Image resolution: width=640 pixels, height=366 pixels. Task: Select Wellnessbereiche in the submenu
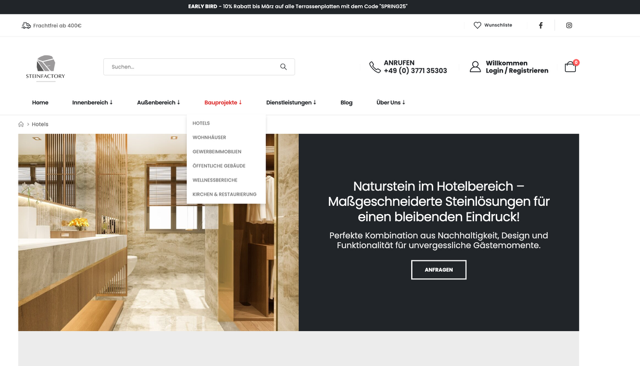(215, 180)
